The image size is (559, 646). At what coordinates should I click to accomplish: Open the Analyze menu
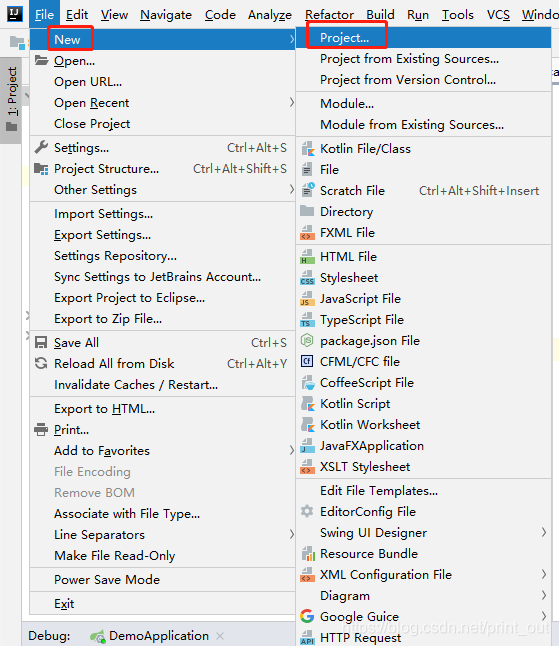pos(270,15)
